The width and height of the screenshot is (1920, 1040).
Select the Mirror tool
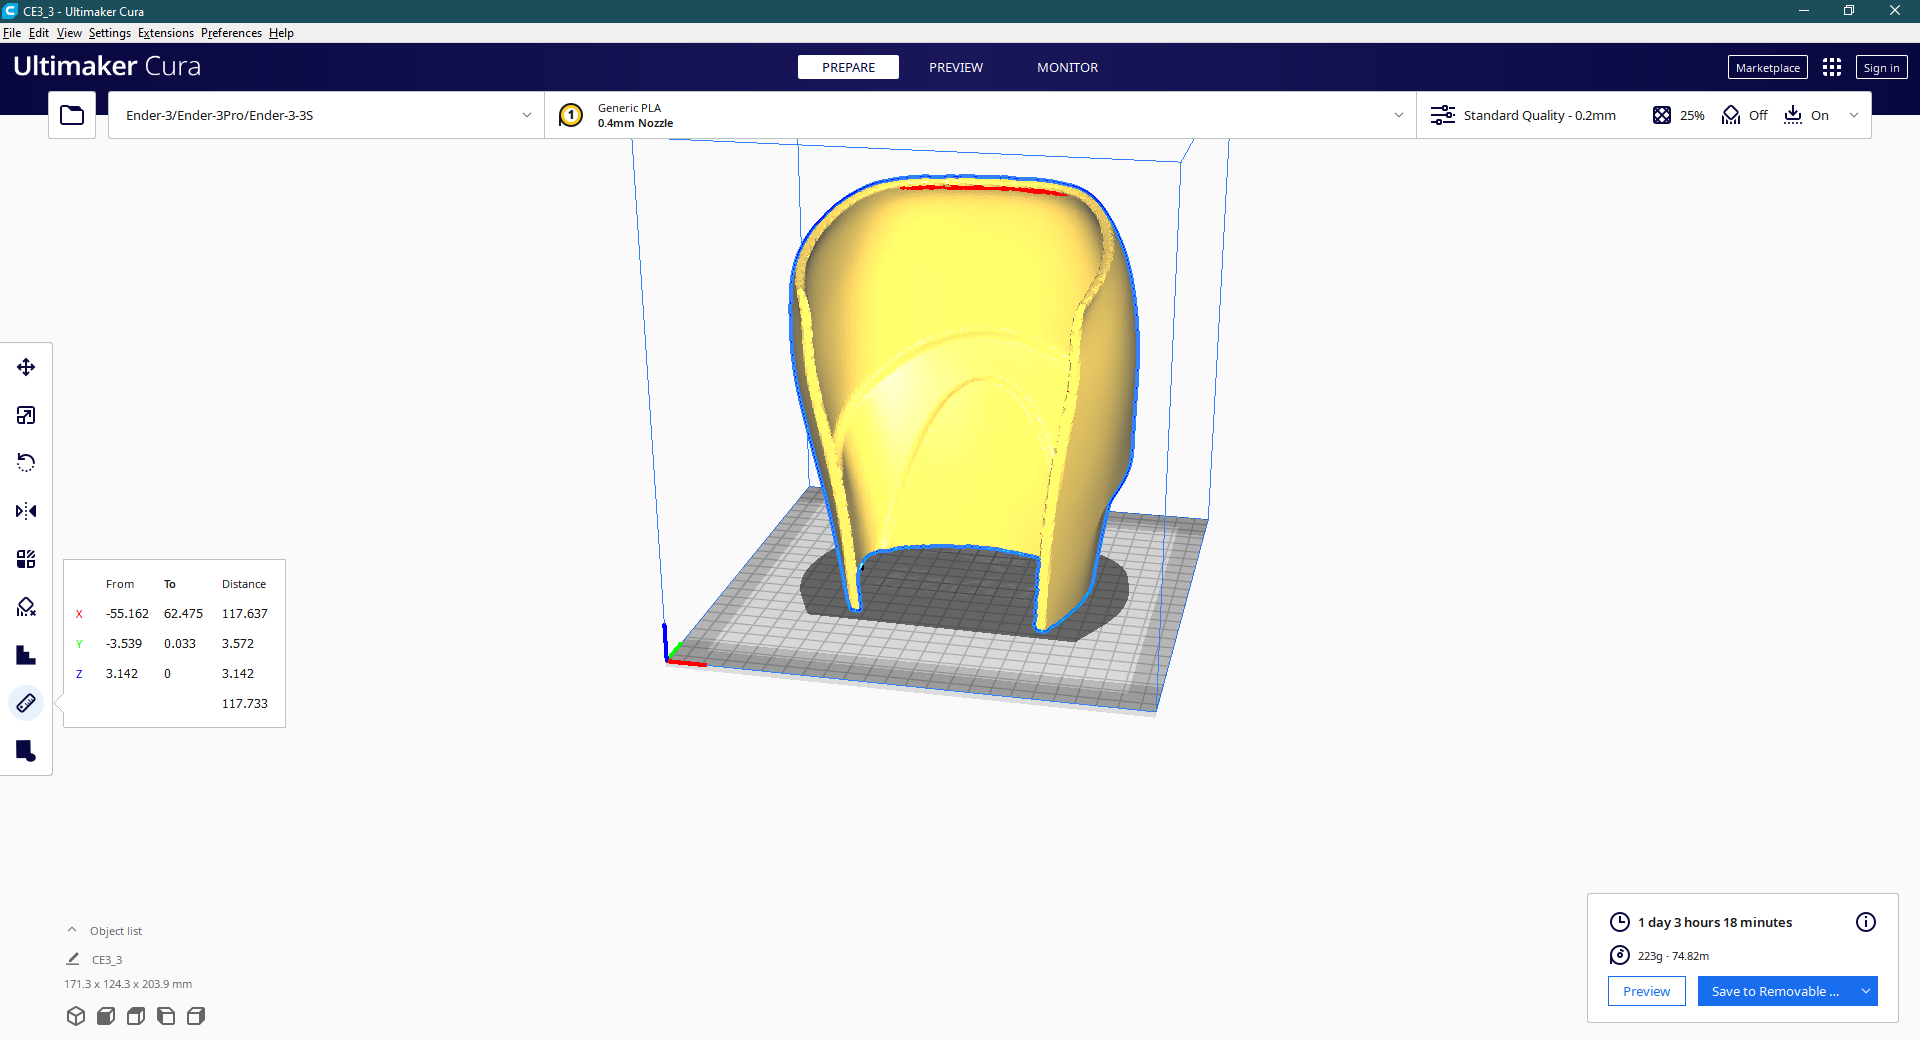[26, 511]
